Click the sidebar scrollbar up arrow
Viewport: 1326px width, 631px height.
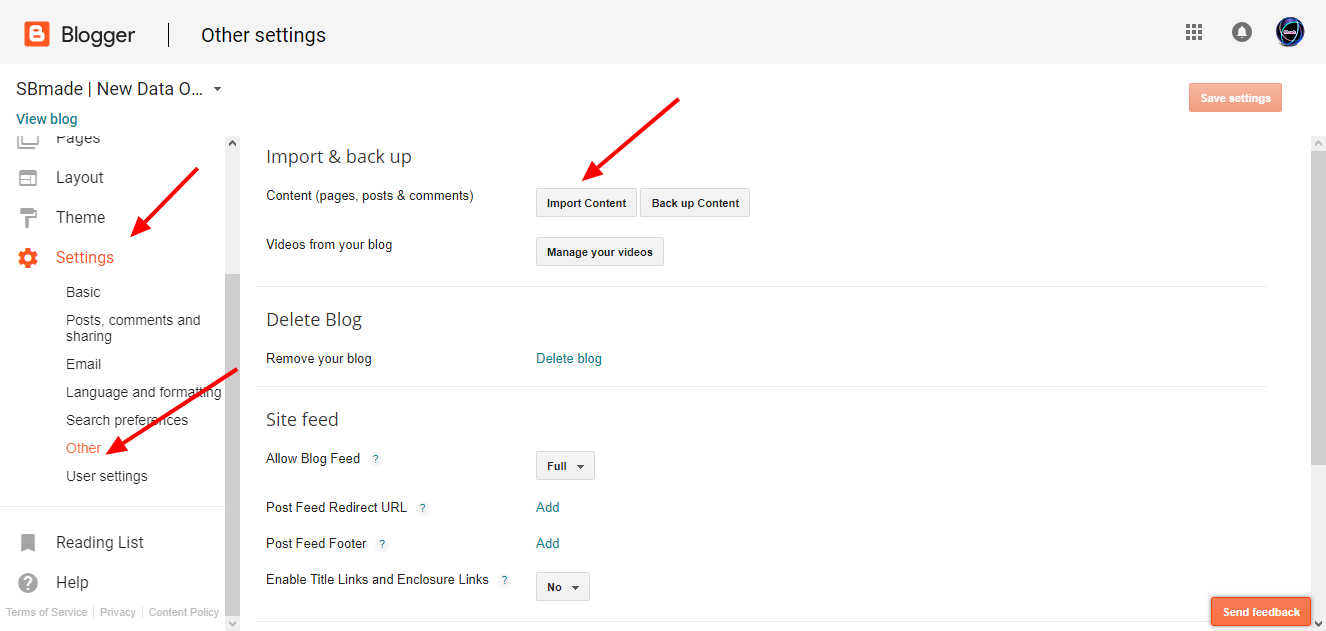[233, 143]
